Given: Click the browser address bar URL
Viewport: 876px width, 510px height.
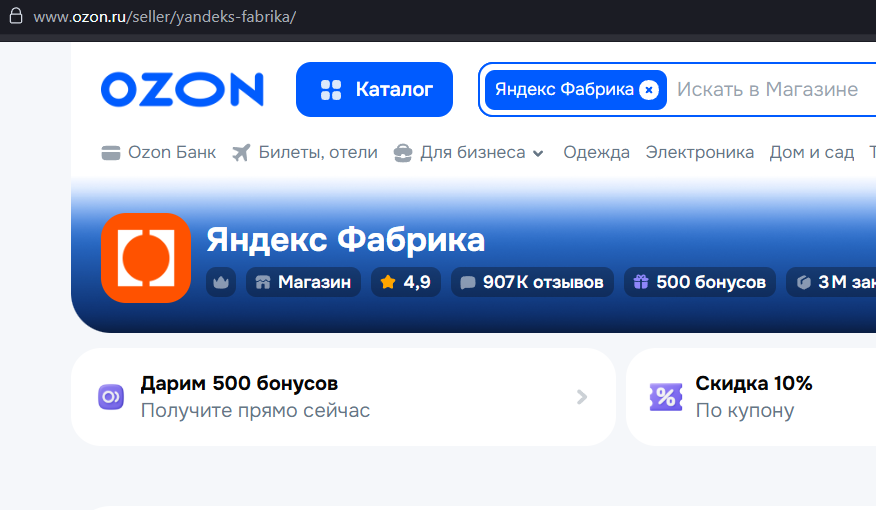Looking at the screenshot, I should point(165,17).
